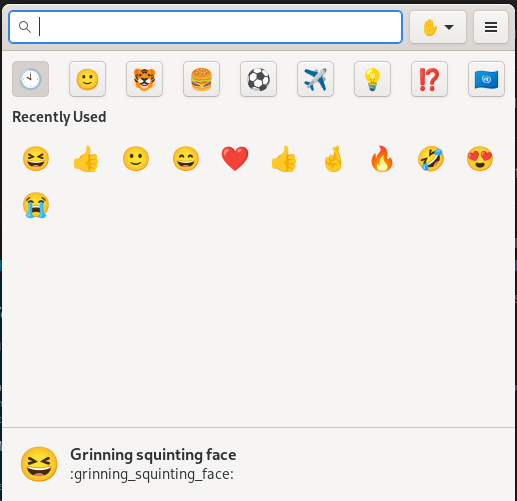Switch to the soccer ball activities category
The image size is (517, 501).
[x=259, y=79]
